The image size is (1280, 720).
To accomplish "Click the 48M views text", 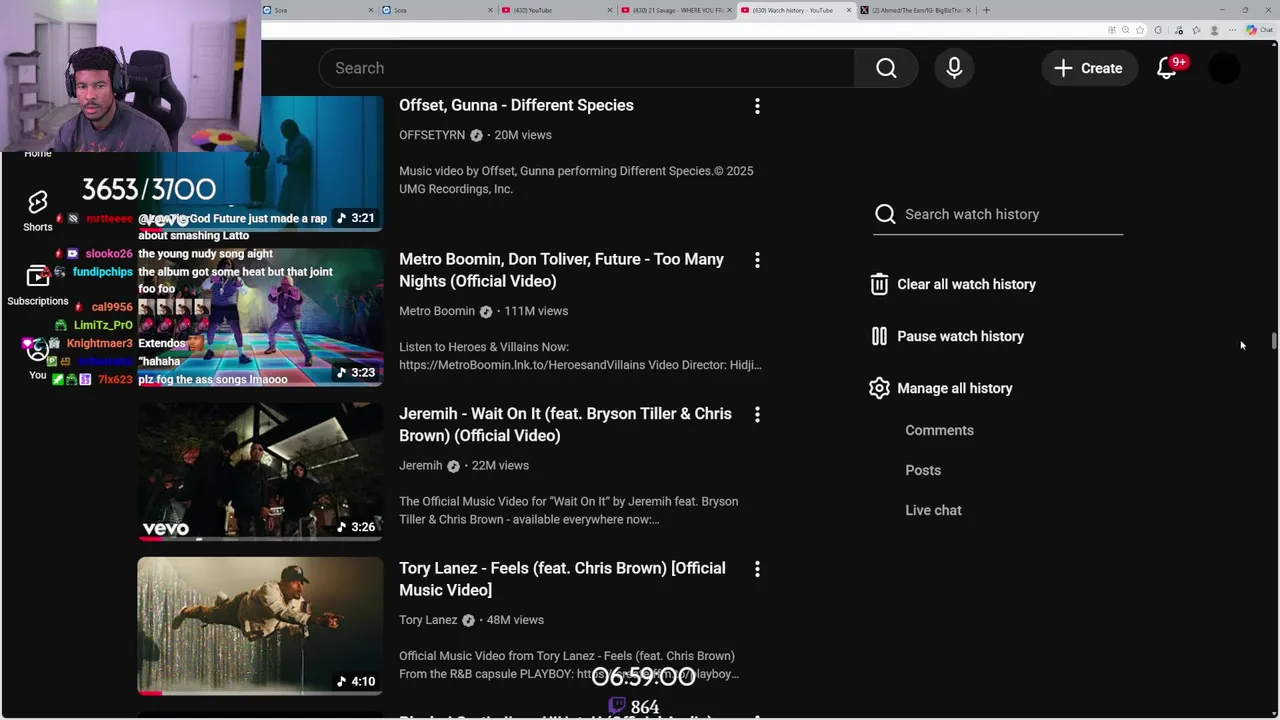I will pos(515,620).
